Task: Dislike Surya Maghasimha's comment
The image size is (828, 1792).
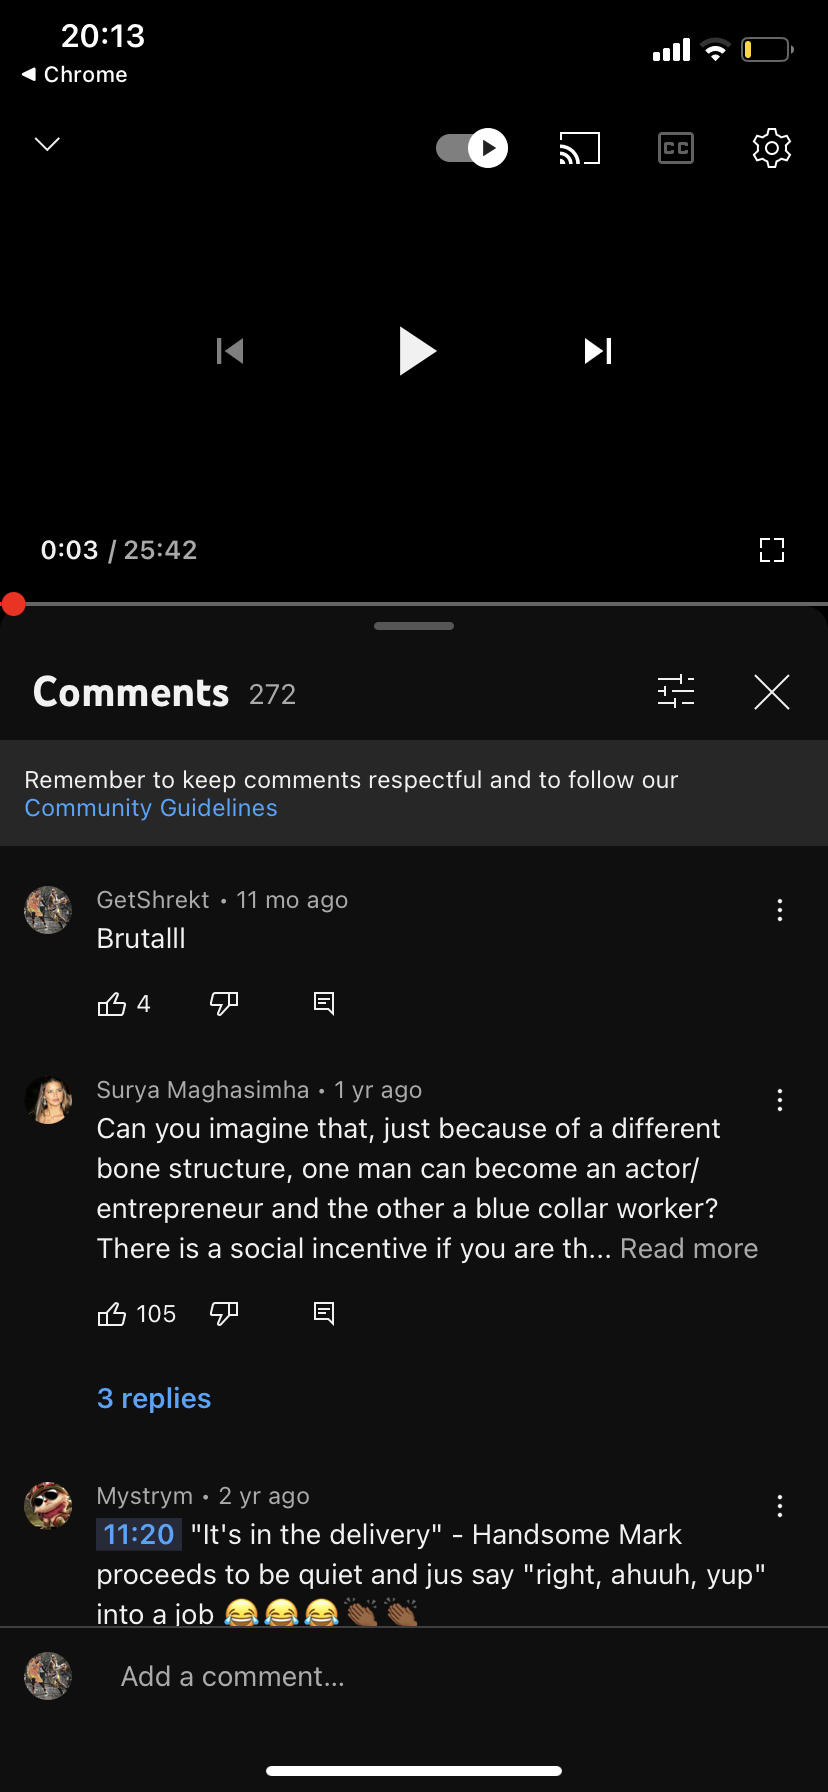Action: coord(224,1313)
